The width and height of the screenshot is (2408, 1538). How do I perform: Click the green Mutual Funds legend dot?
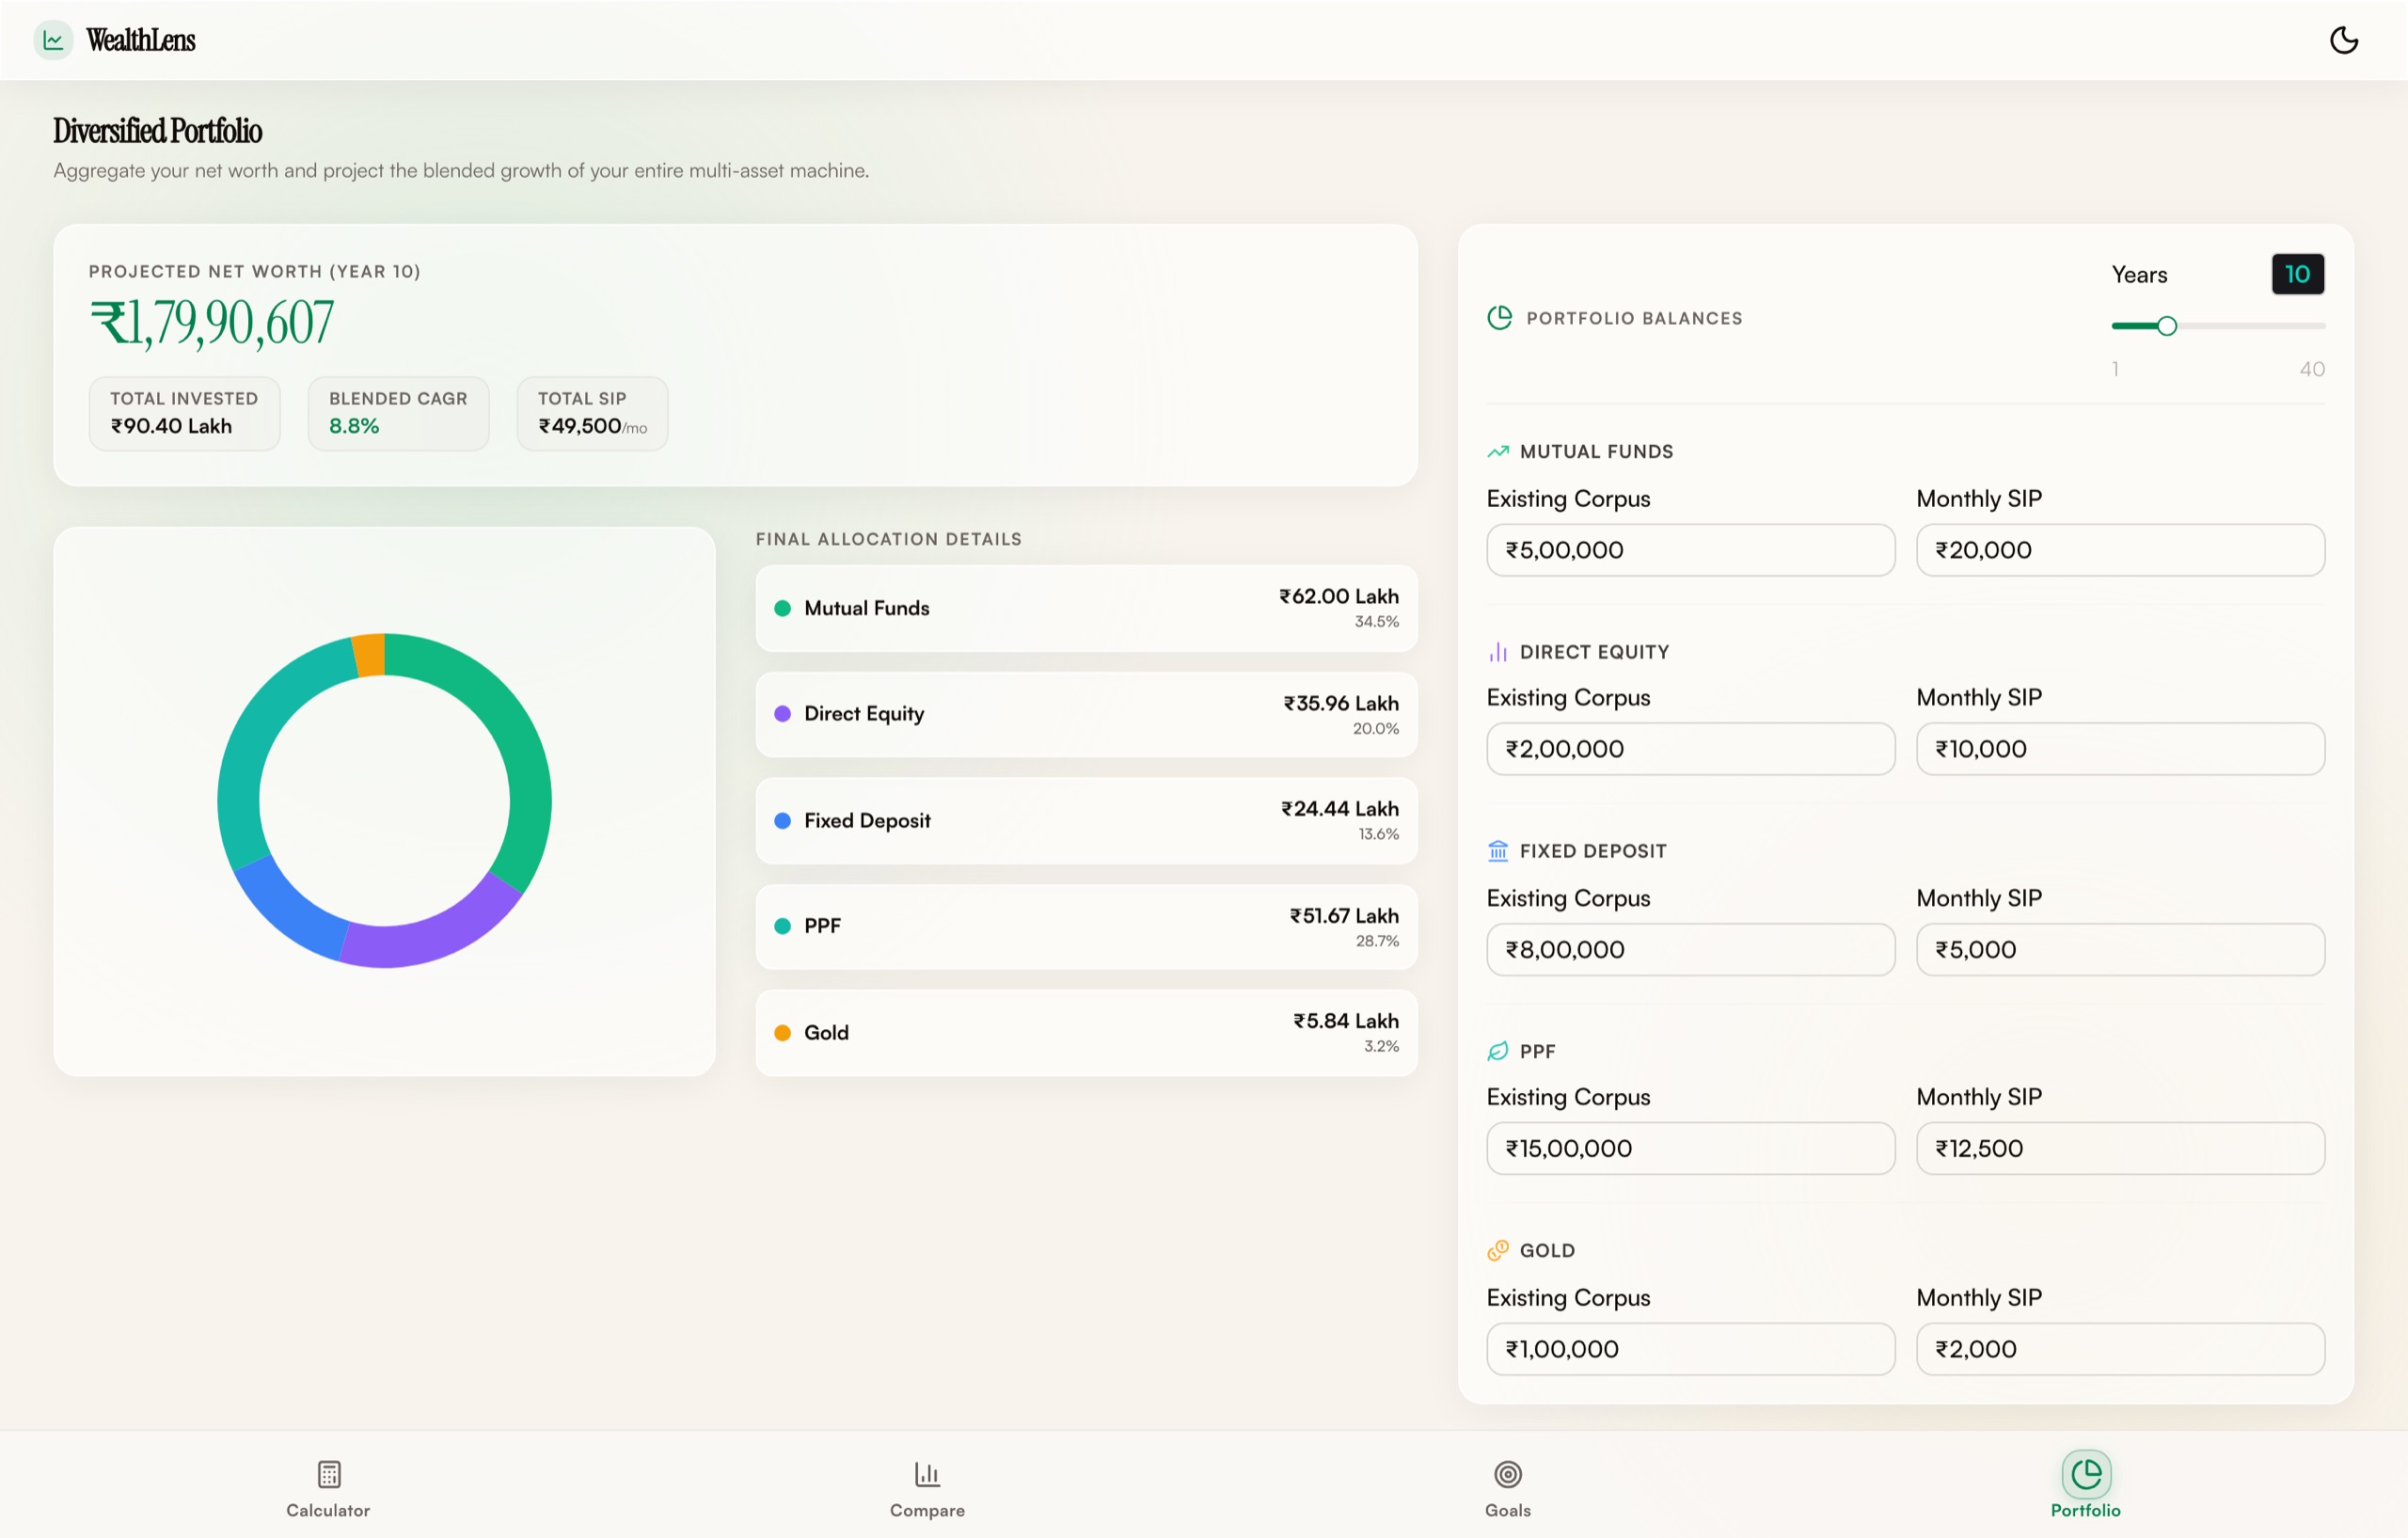pos(783,608)
